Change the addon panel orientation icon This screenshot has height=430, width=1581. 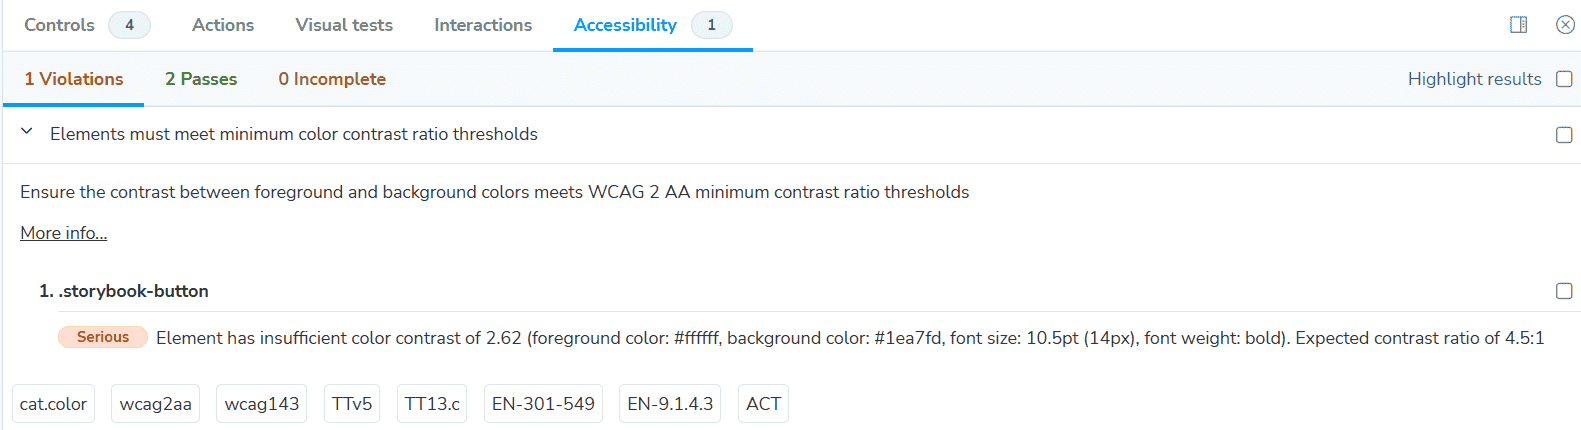[x=1518, y=25]
